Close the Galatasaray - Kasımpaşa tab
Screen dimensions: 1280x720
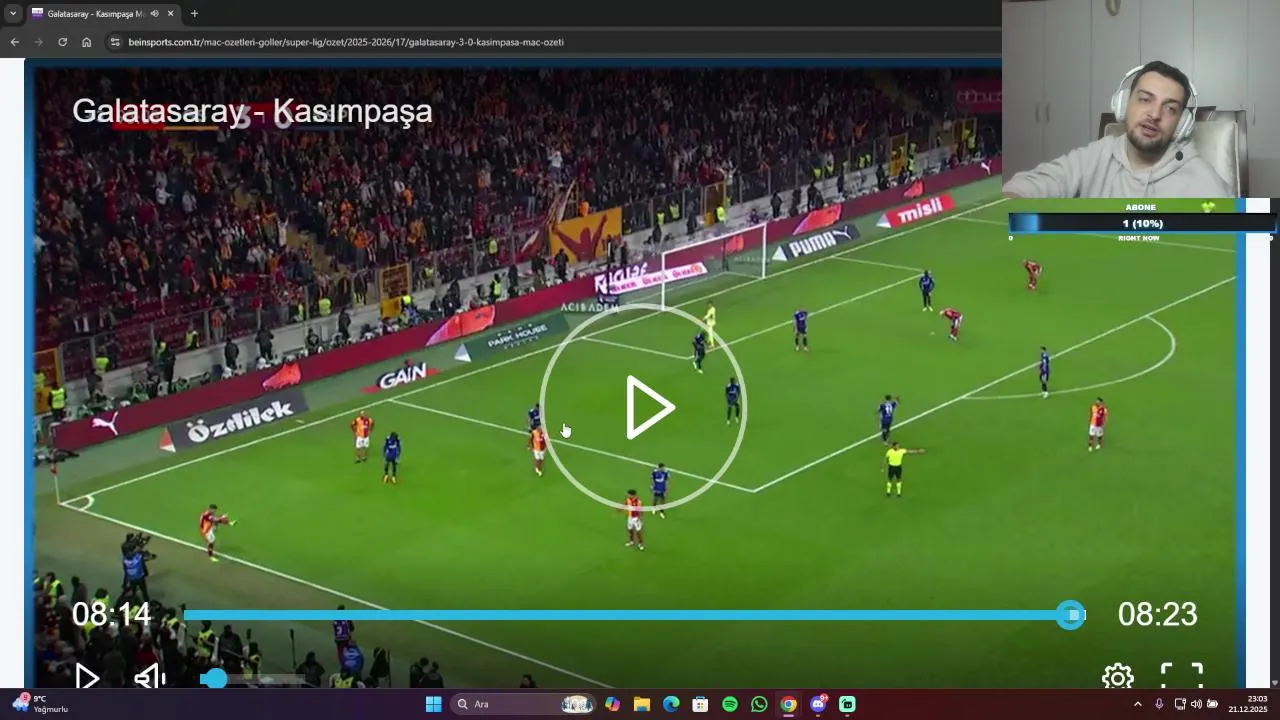(x=171, y=14)
